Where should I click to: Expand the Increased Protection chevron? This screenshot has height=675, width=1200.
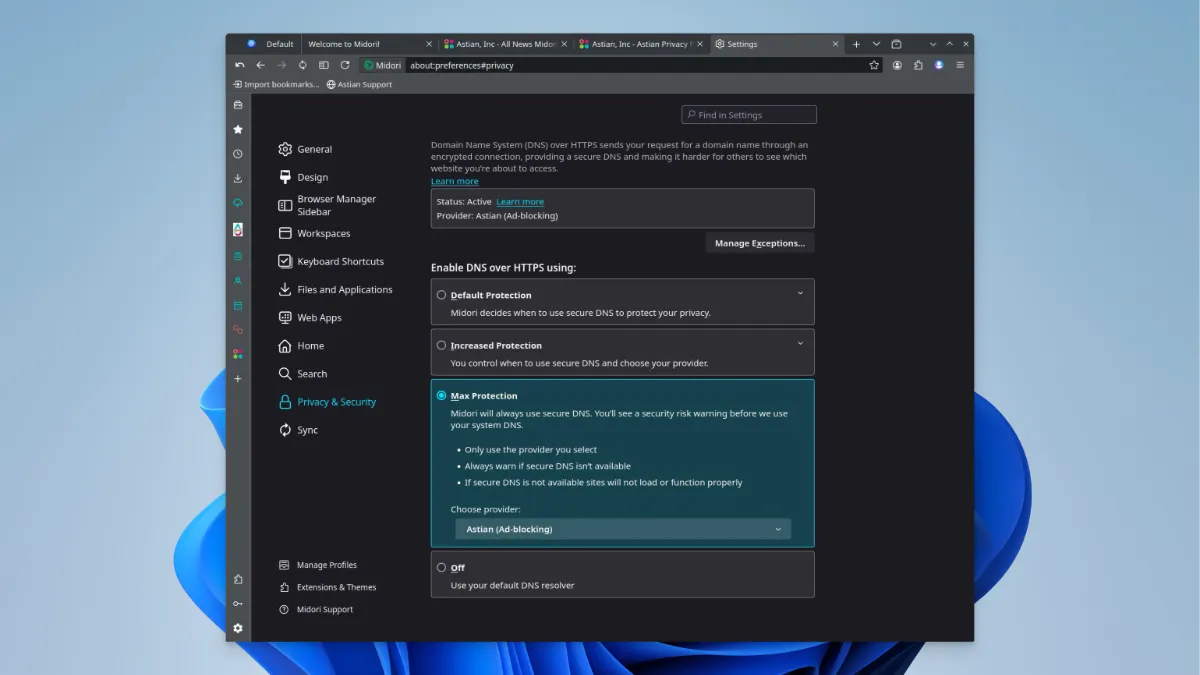click(x=800, y=343)
